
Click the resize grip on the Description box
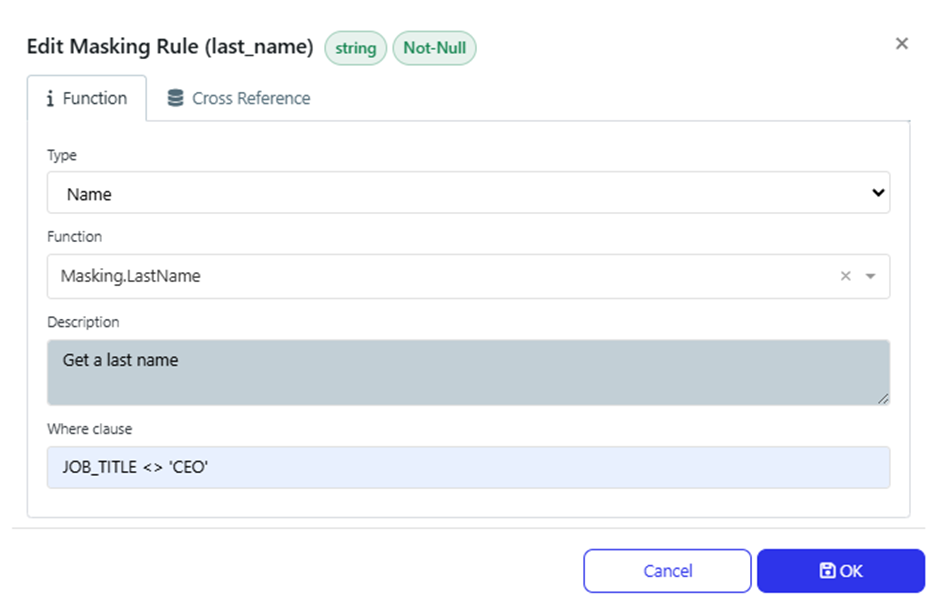pyautogui.click(x=884, y=398)
